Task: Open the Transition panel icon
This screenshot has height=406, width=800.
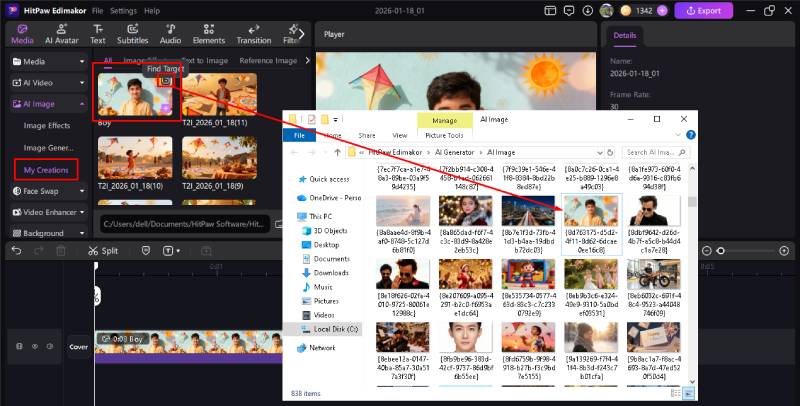Action: [x=253, y=33]
